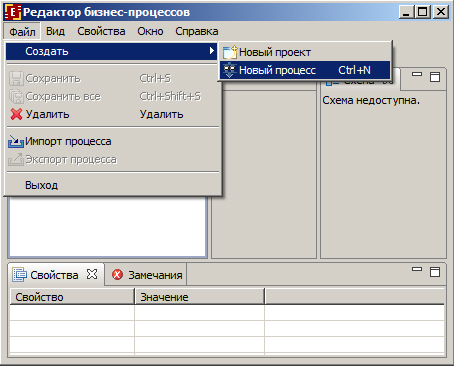Click the red Замечания error icon

117,275
